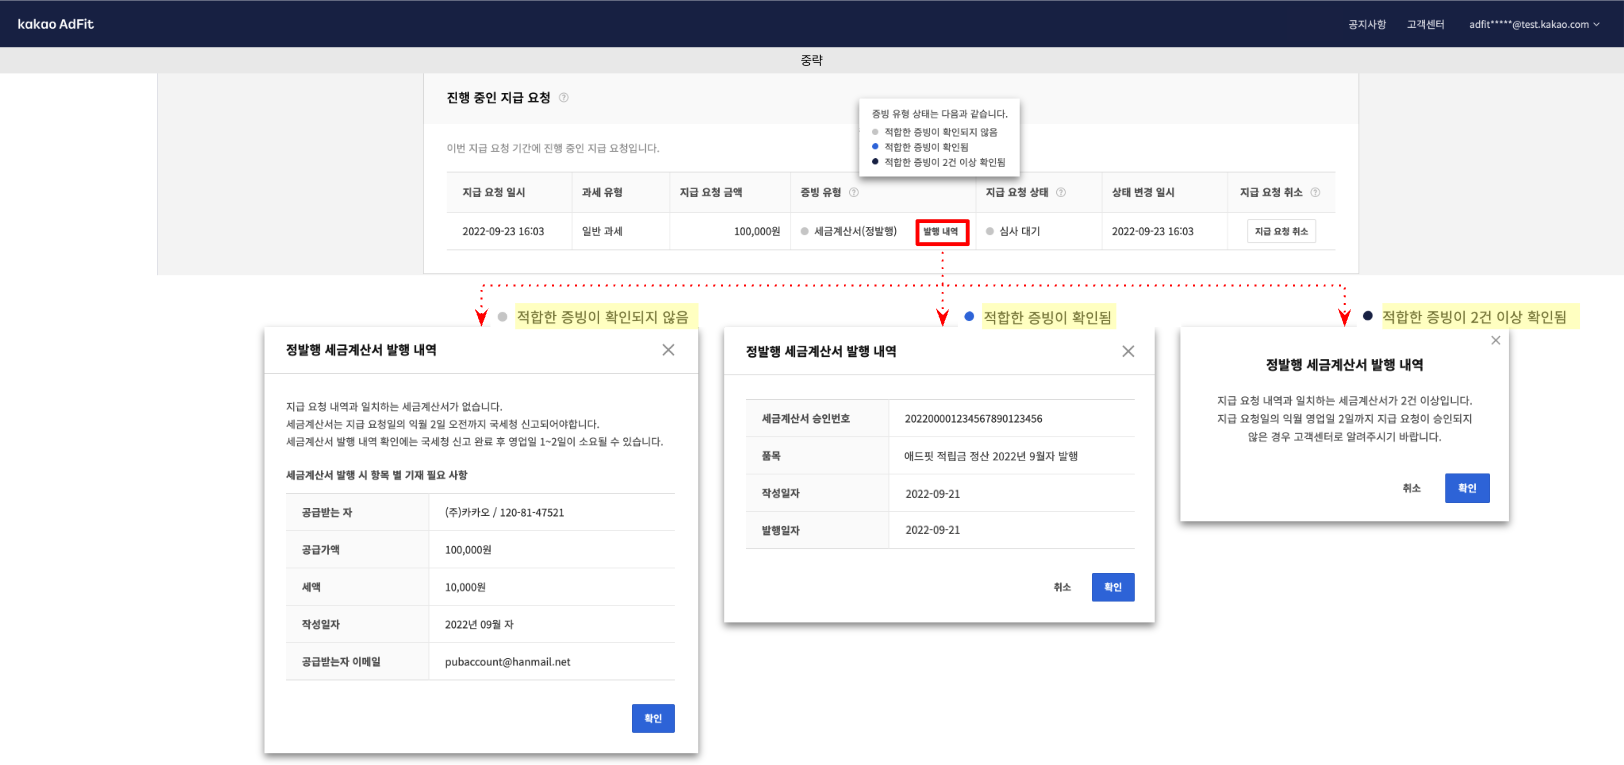Close the dialog listing 공급받는 자 details
The width and height of the screenshot is (1624, 765).
(668, 350)
